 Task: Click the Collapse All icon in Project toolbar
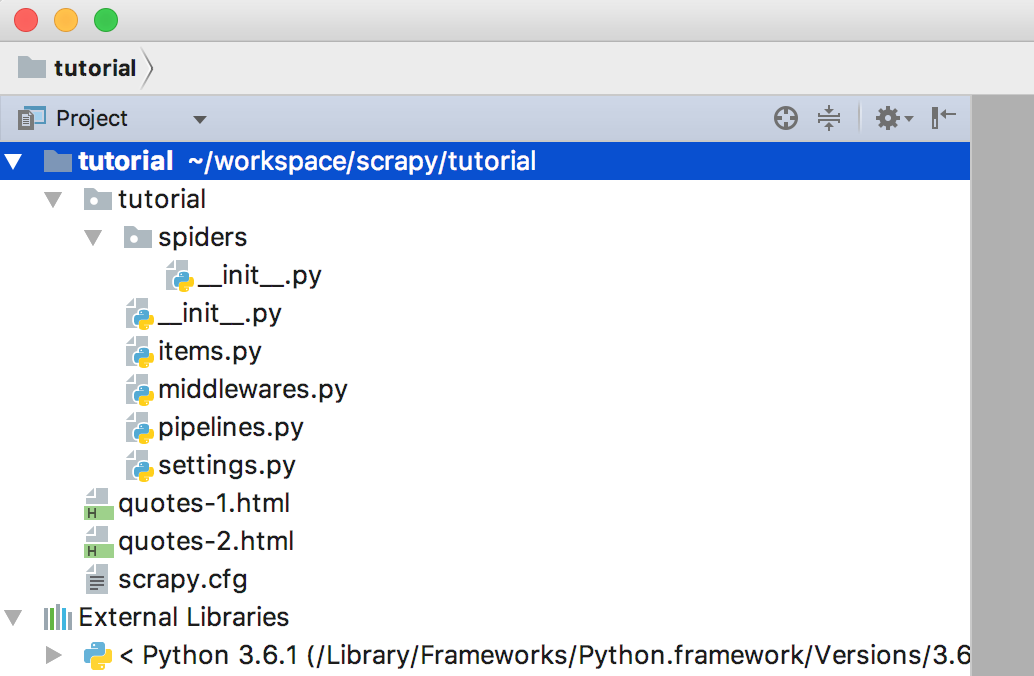[x=829, y=118]
